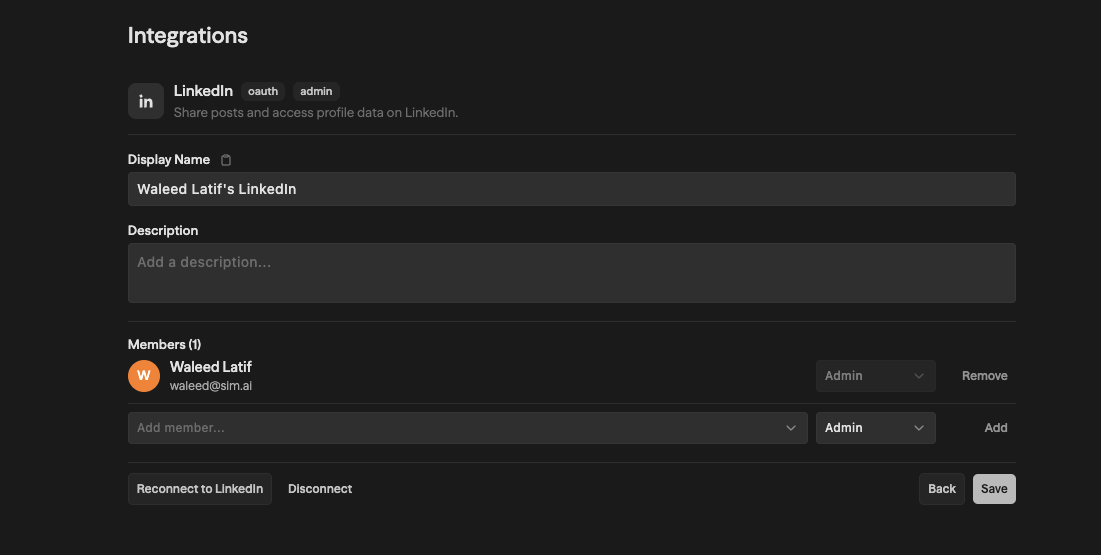The height and width of the screenshot is (555, 1101).
Task: Click the Description label
Action: (x=163, y=230)
